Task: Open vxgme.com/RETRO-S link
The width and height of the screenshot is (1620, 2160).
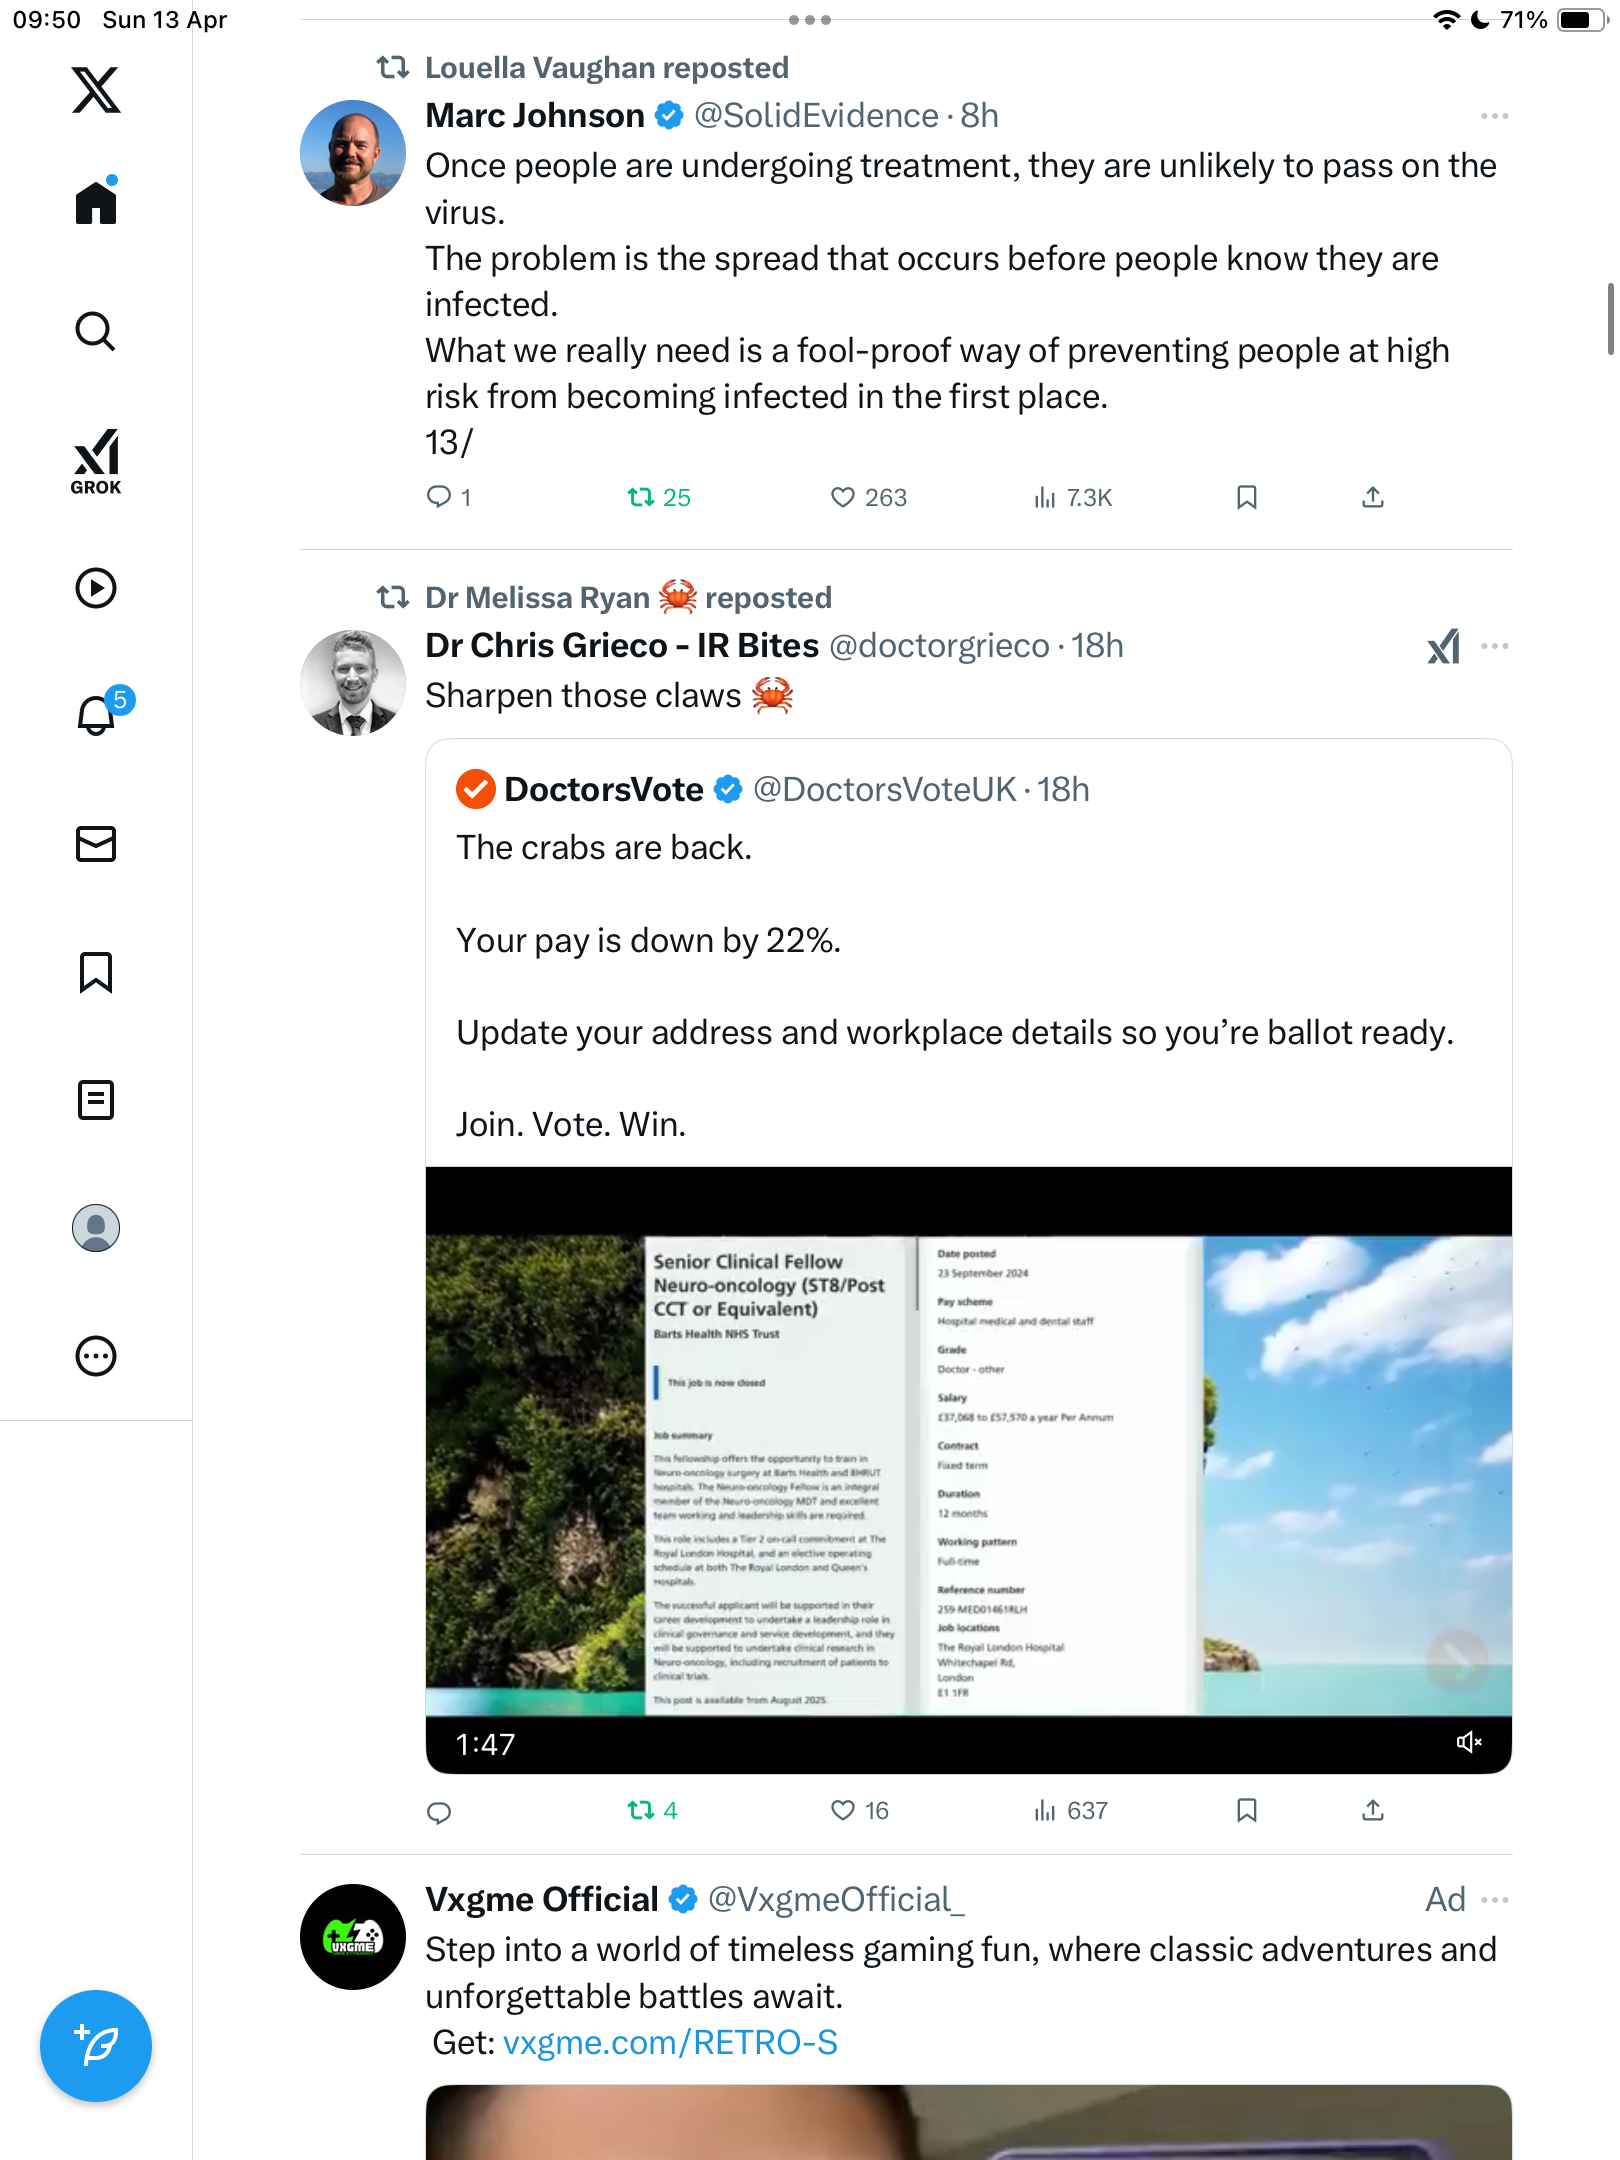Action: [670, 2043]
